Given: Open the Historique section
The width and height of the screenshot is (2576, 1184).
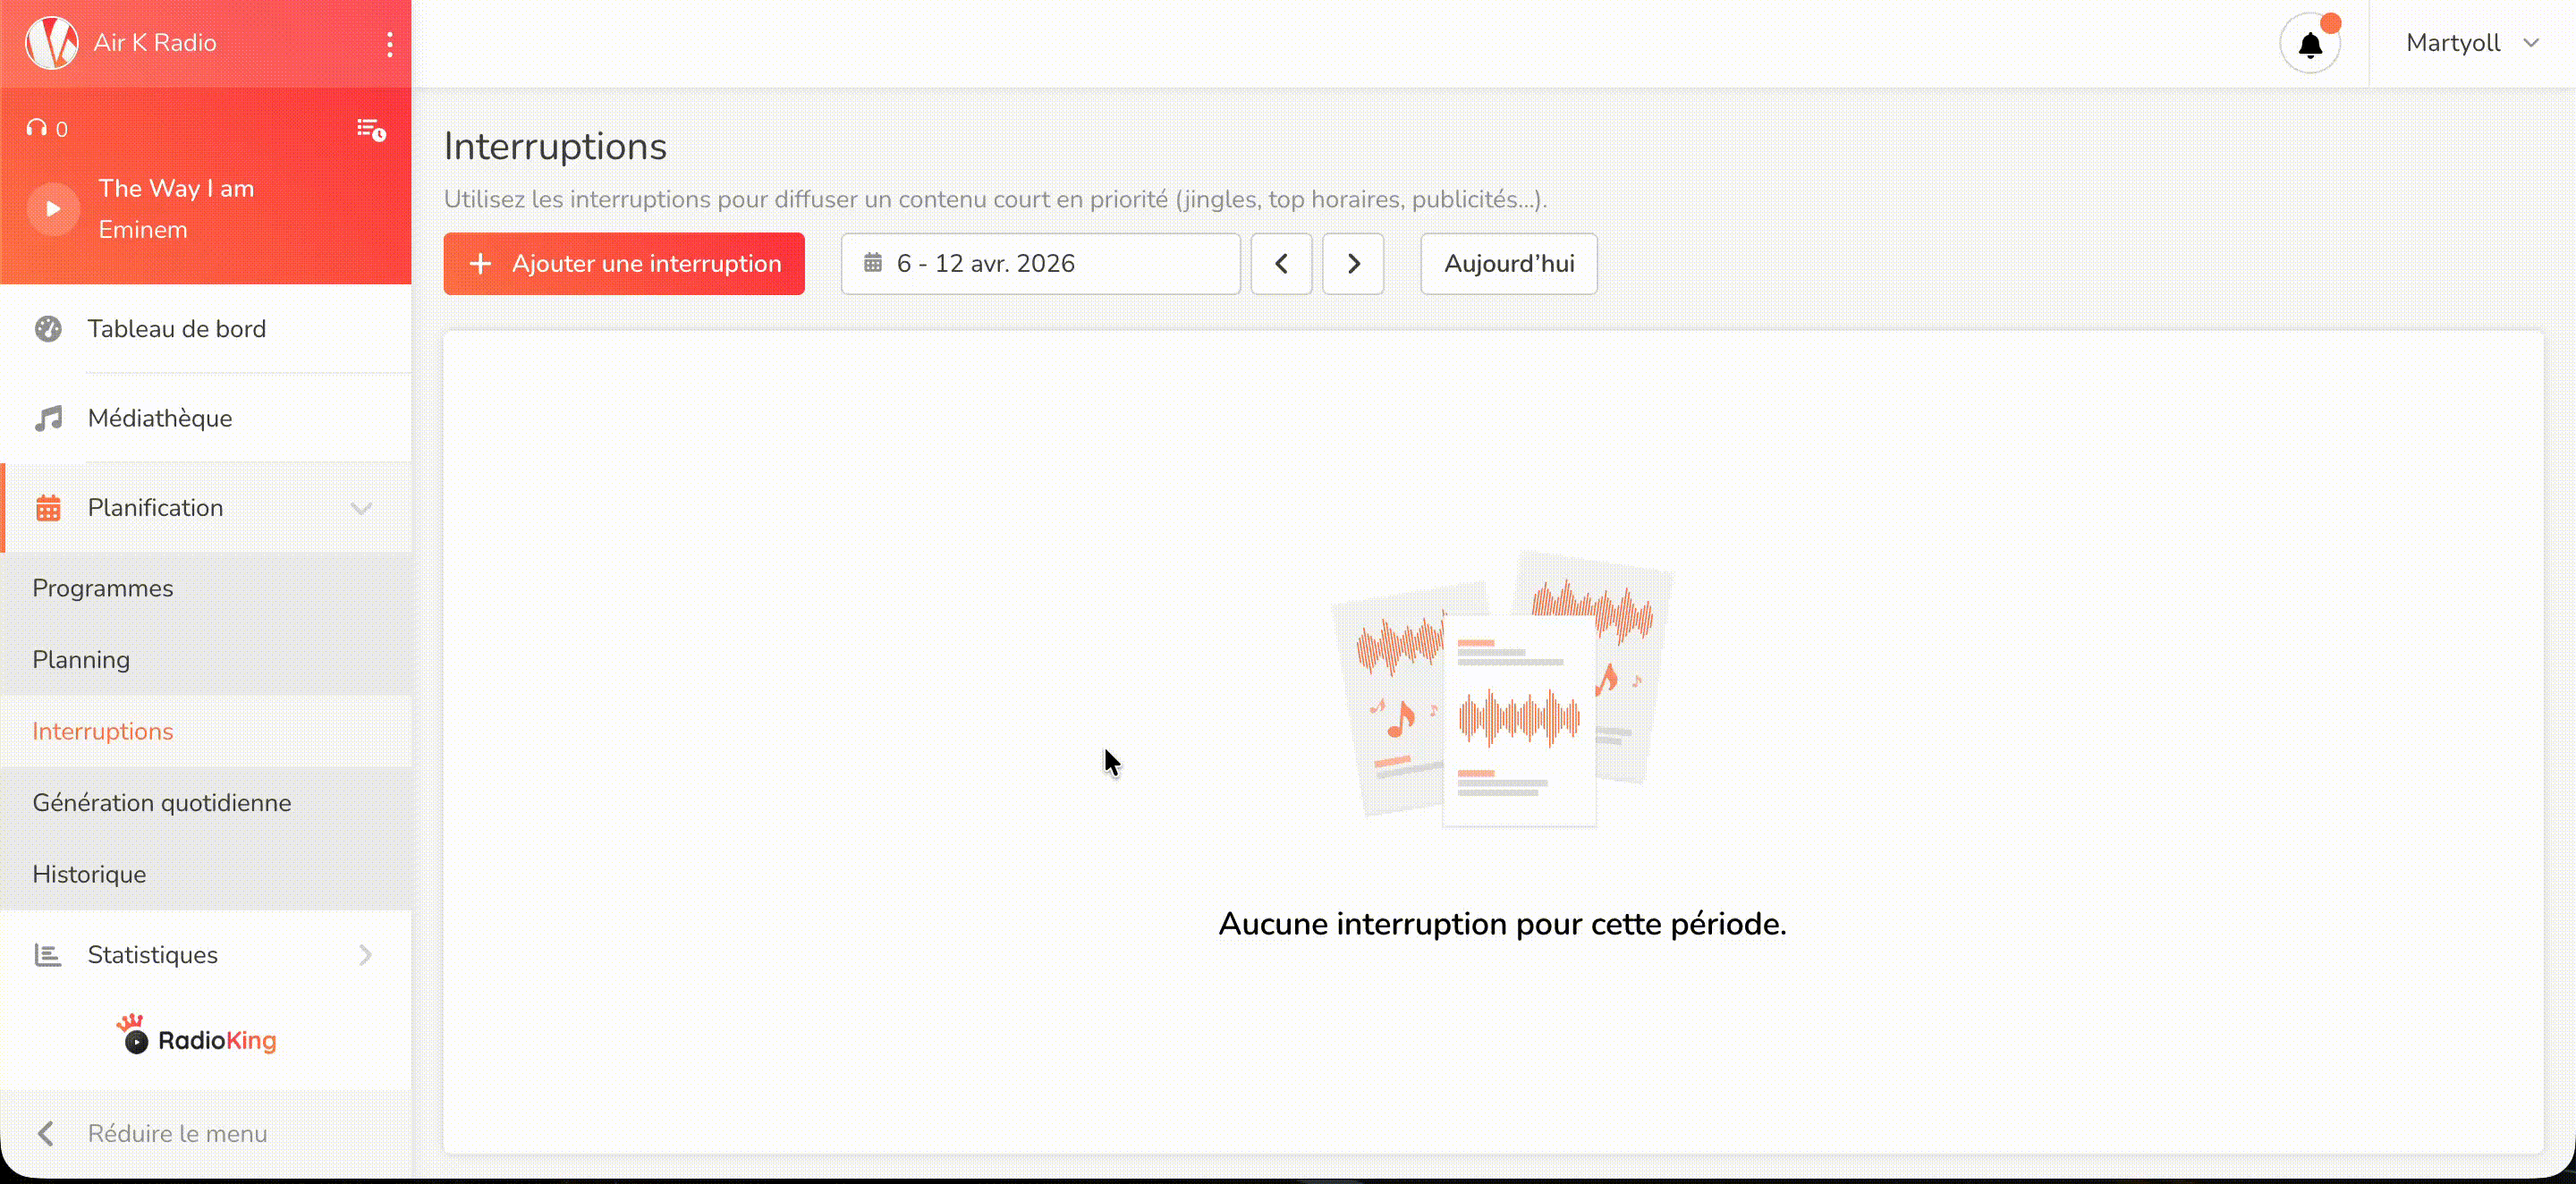Looking at the screenshot, I should pos(88,873).
